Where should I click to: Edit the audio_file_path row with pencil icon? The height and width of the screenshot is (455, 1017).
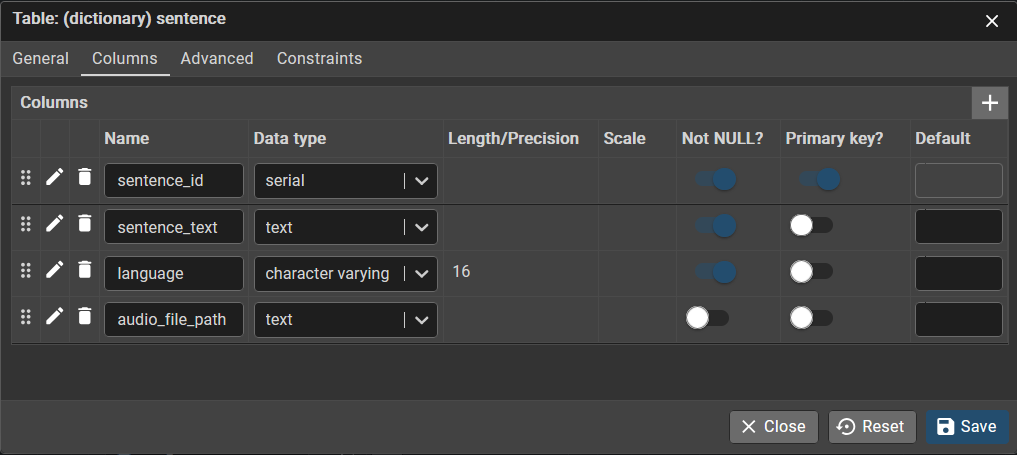[55, 316]
